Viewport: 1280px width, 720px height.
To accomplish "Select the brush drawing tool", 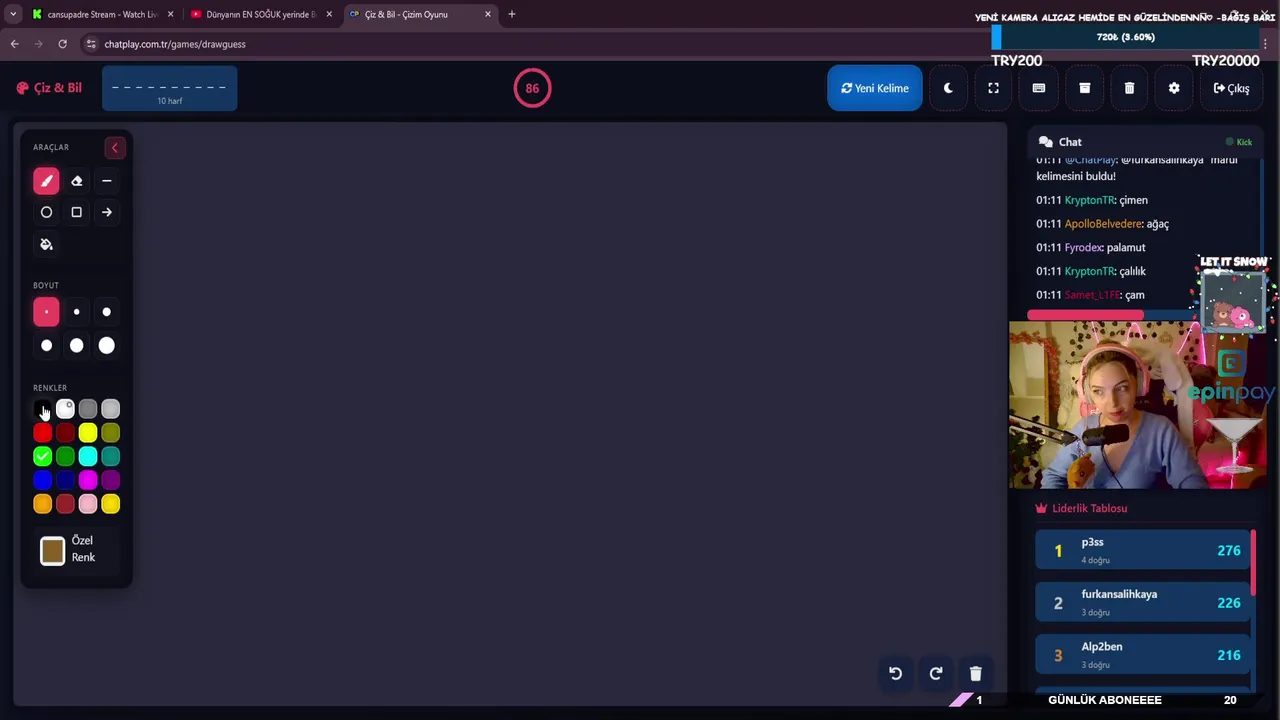I will tap(46, 181).
